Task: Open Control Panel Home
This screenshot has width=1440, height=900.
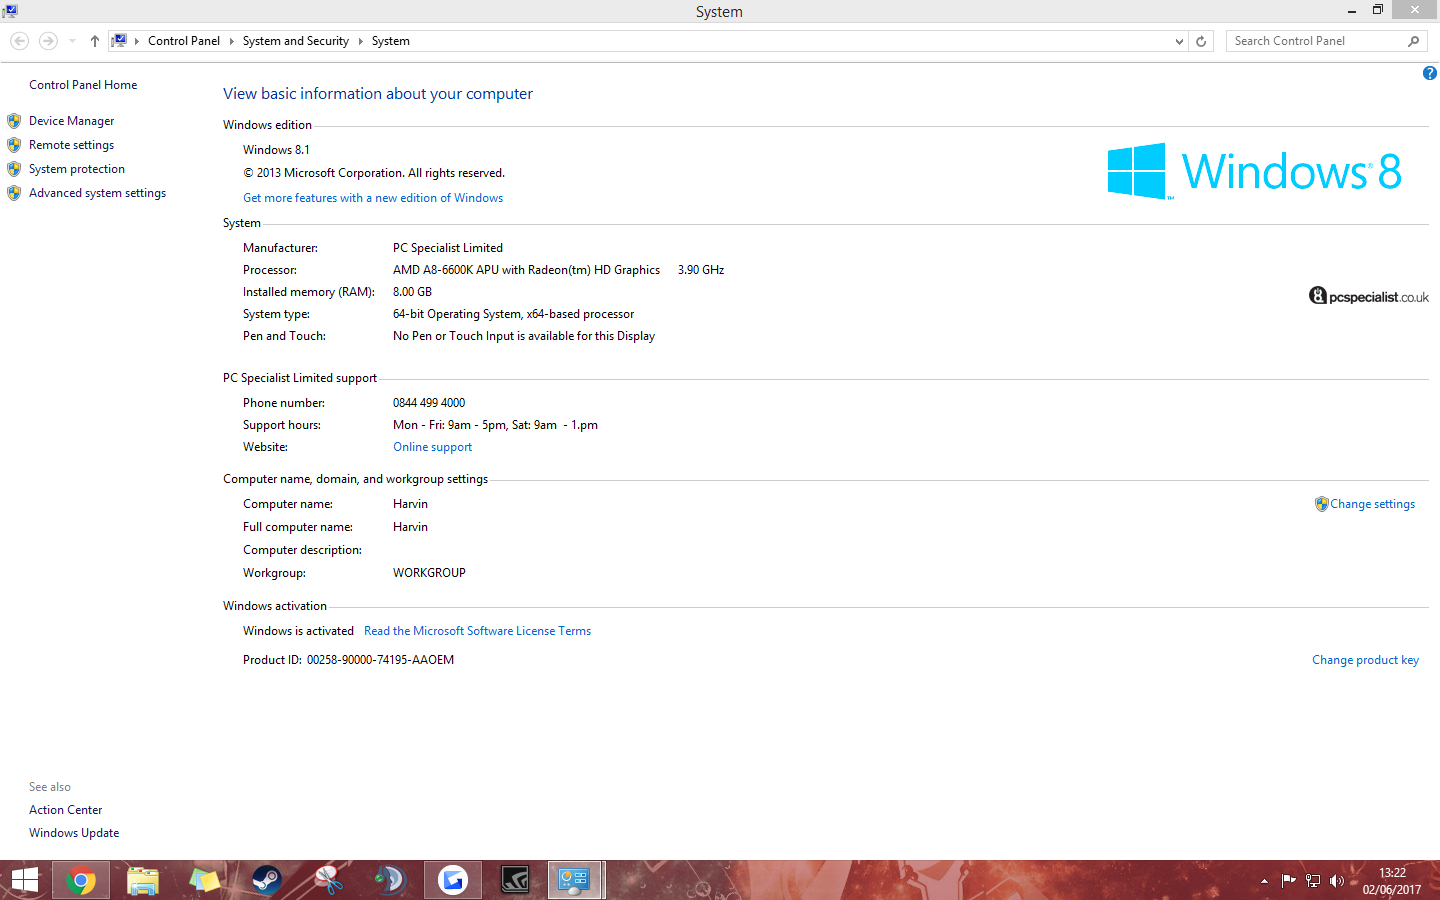Action: tap(83, 85)
